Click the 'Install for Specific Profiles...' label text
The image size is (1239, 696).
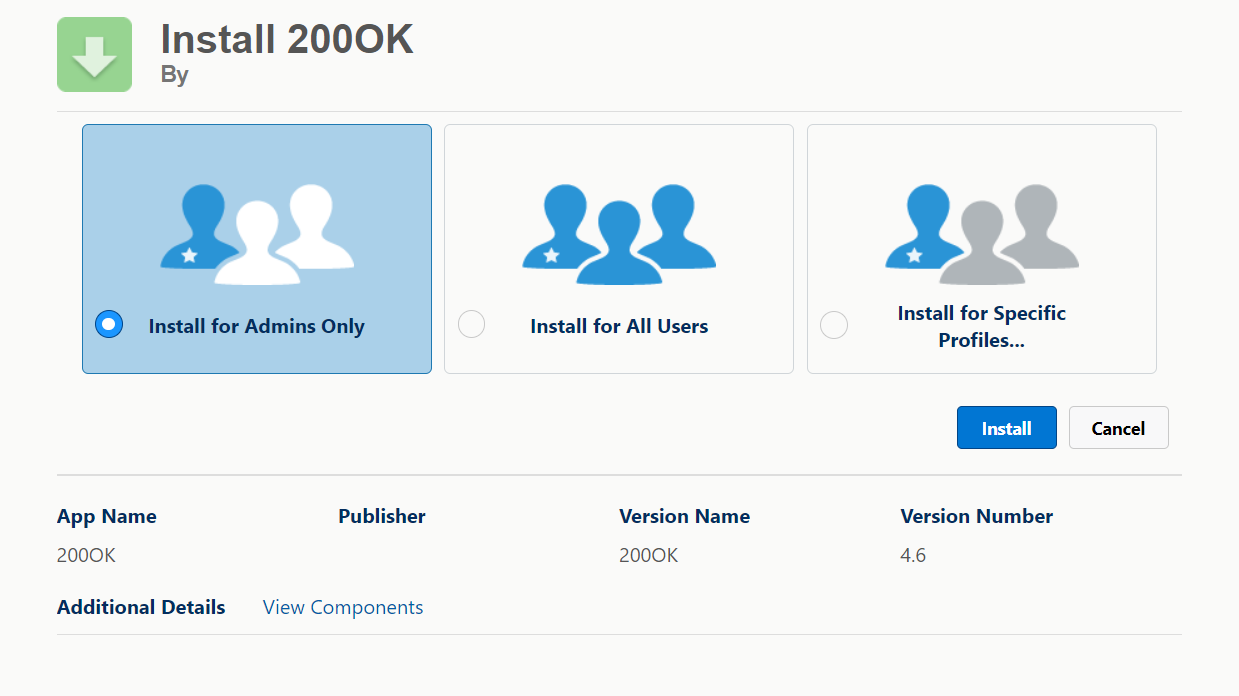pos(981,326)
